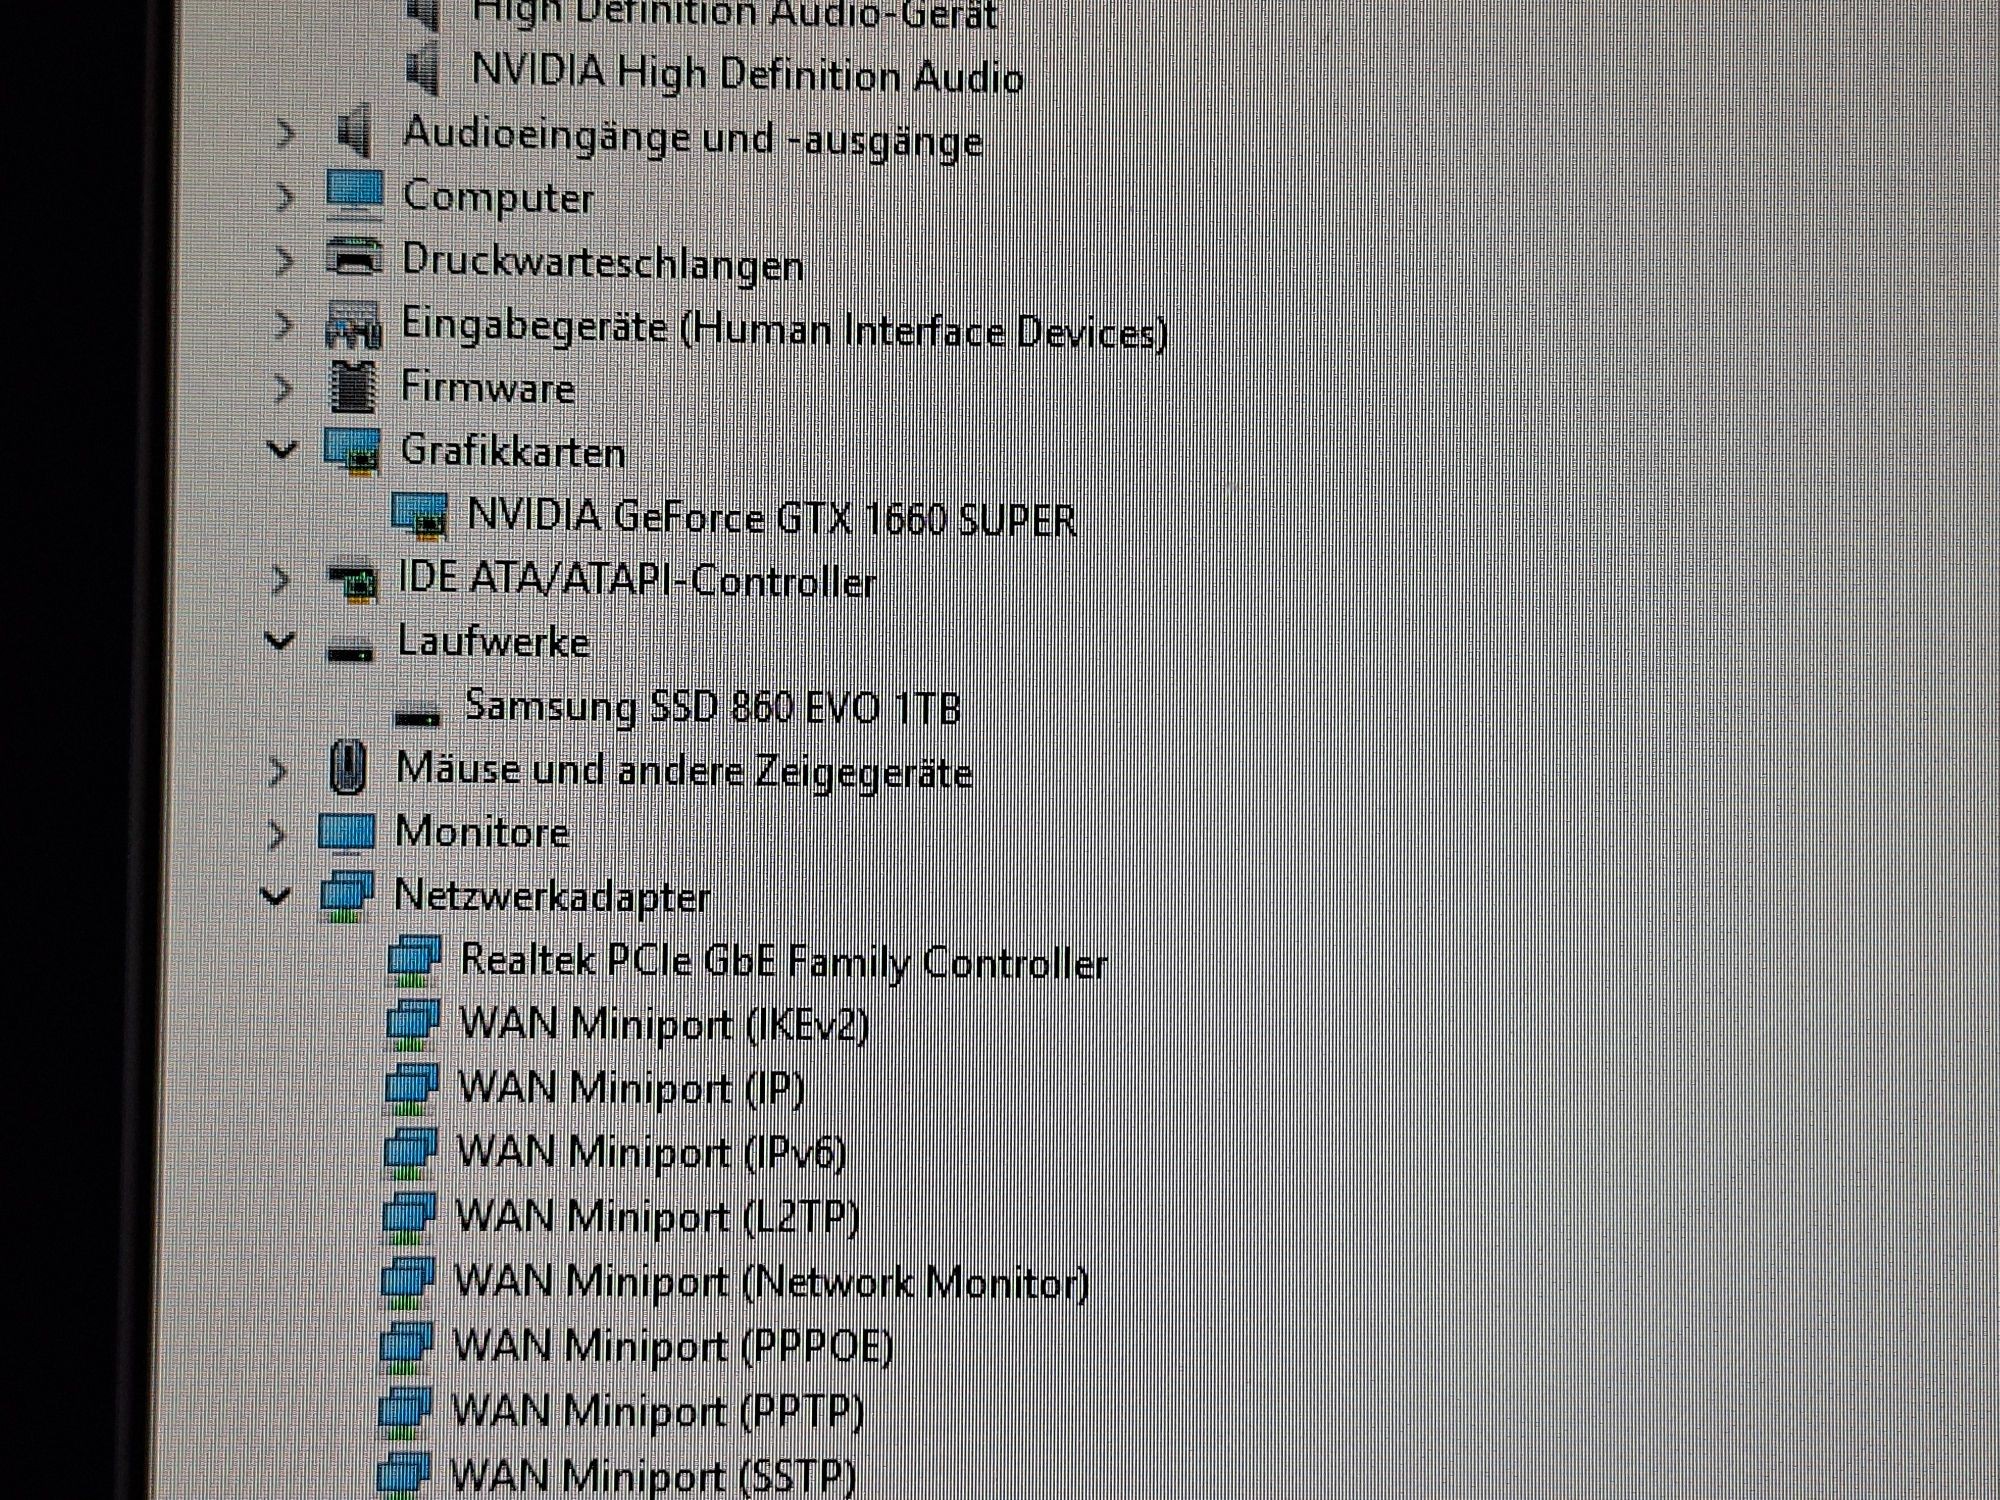Image resolution: width=2000 pixels, height=1500 pixels.
Task: Select WAN Miniport (PPPOE) entry
Action: (x=672, y=1346)
